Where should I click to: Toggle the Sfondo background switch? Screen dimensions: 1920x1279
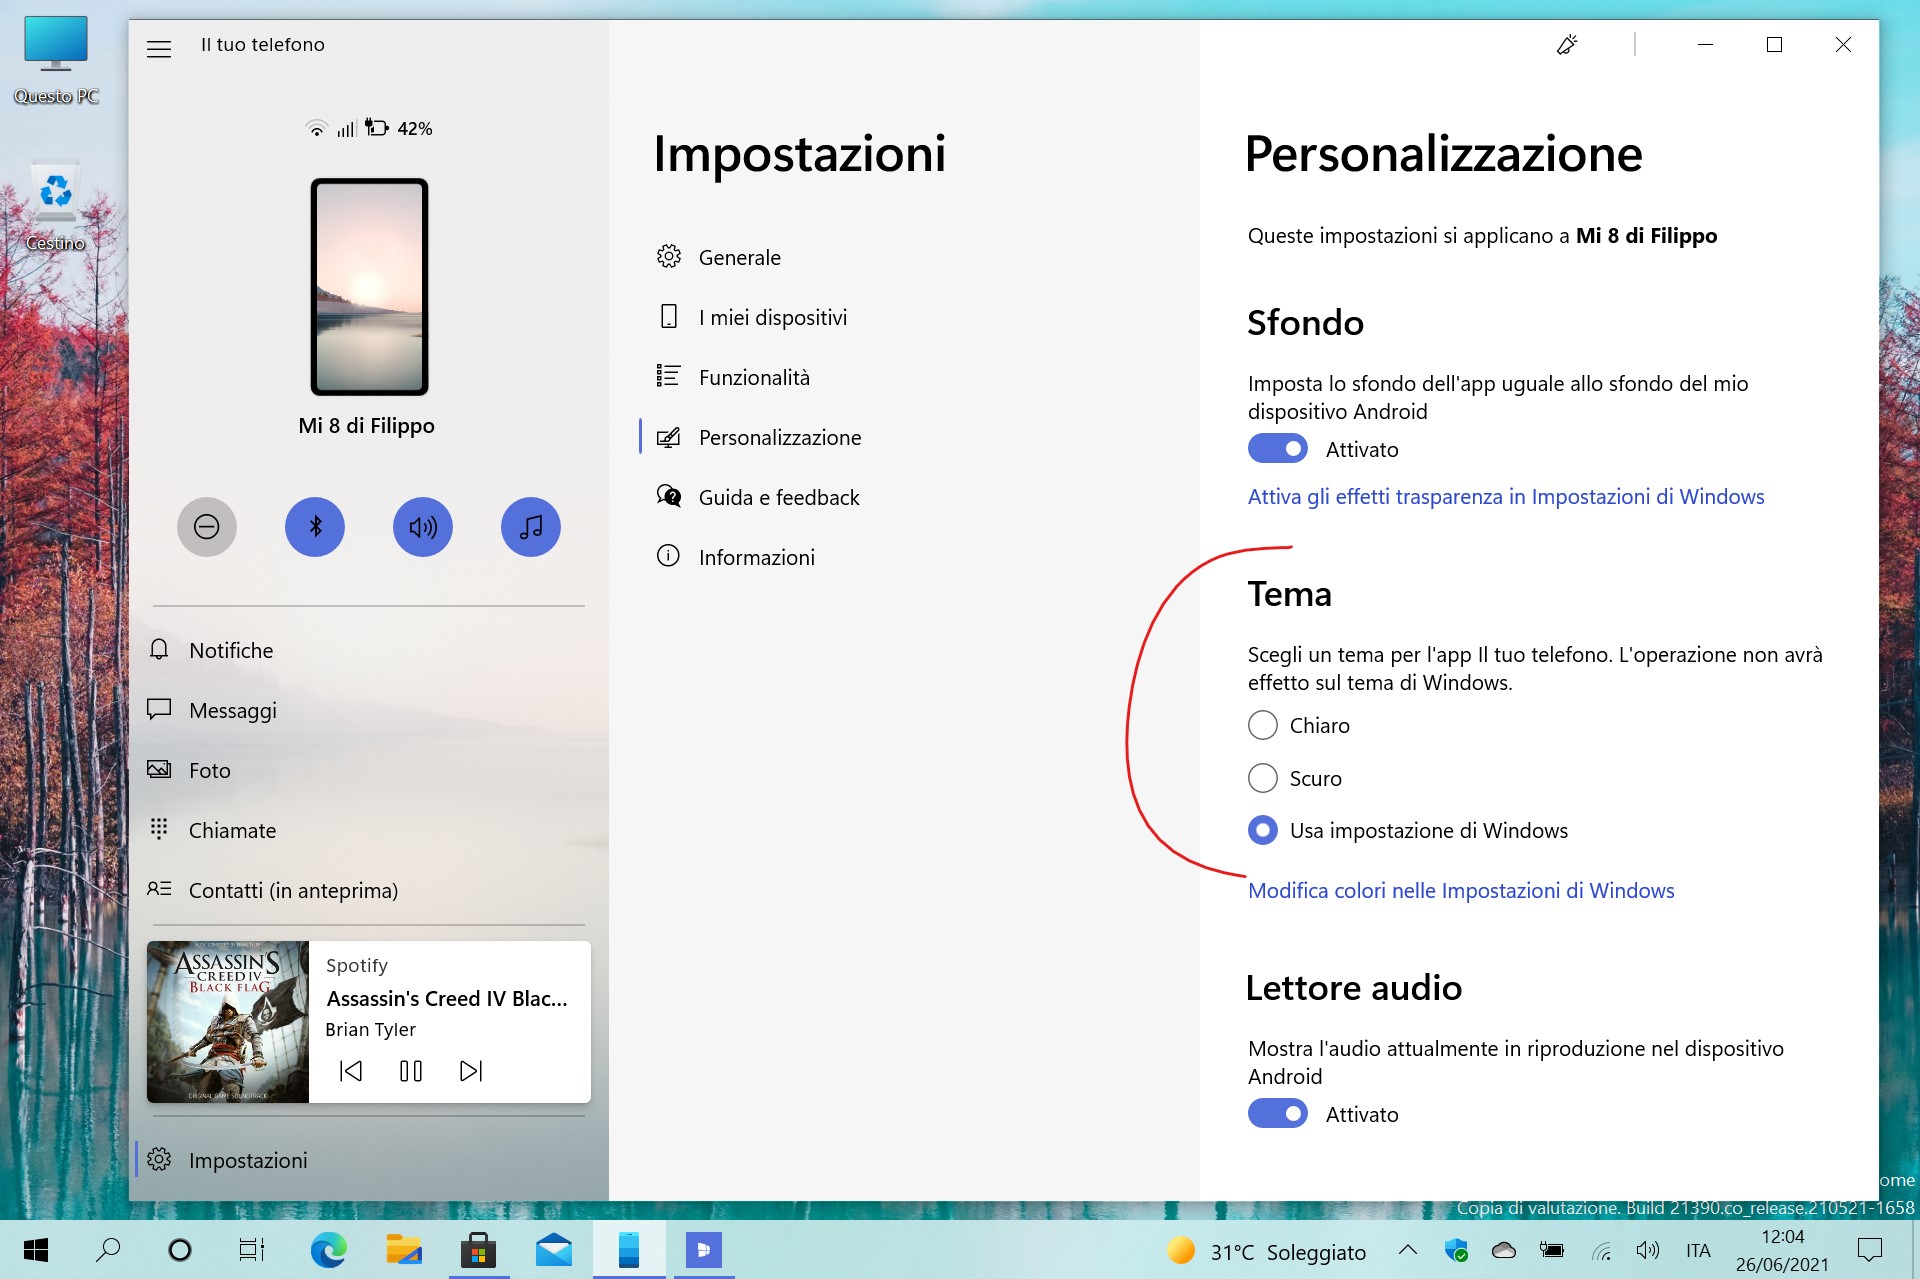point(1277,449)
